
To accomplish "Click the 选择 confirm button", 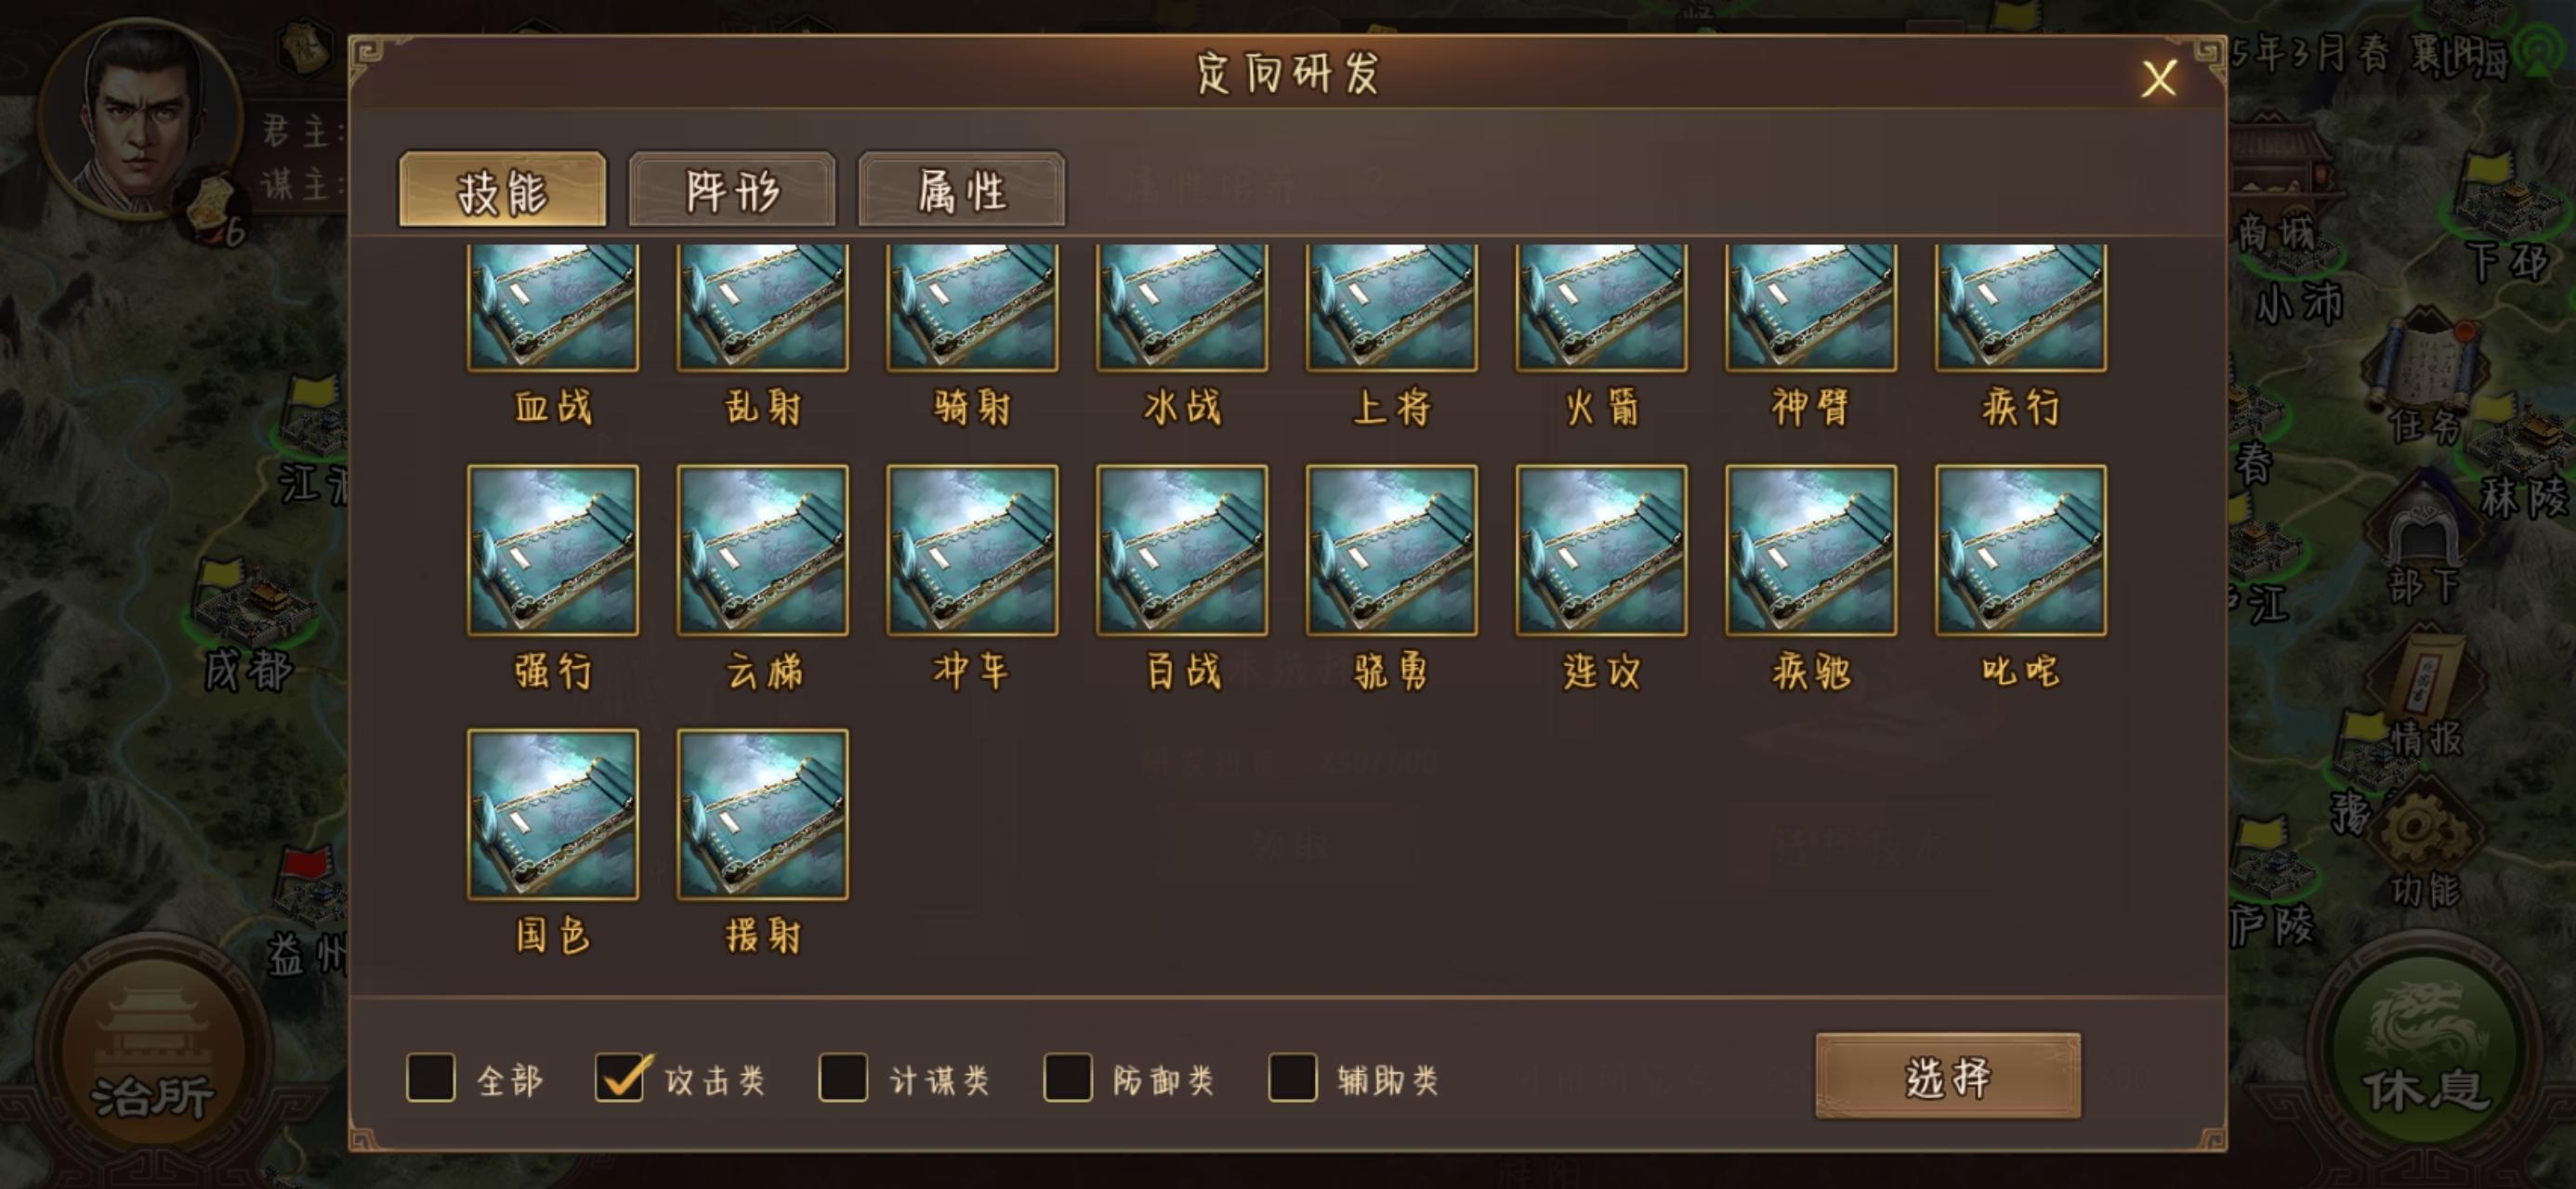I will pos(1948,1076).
